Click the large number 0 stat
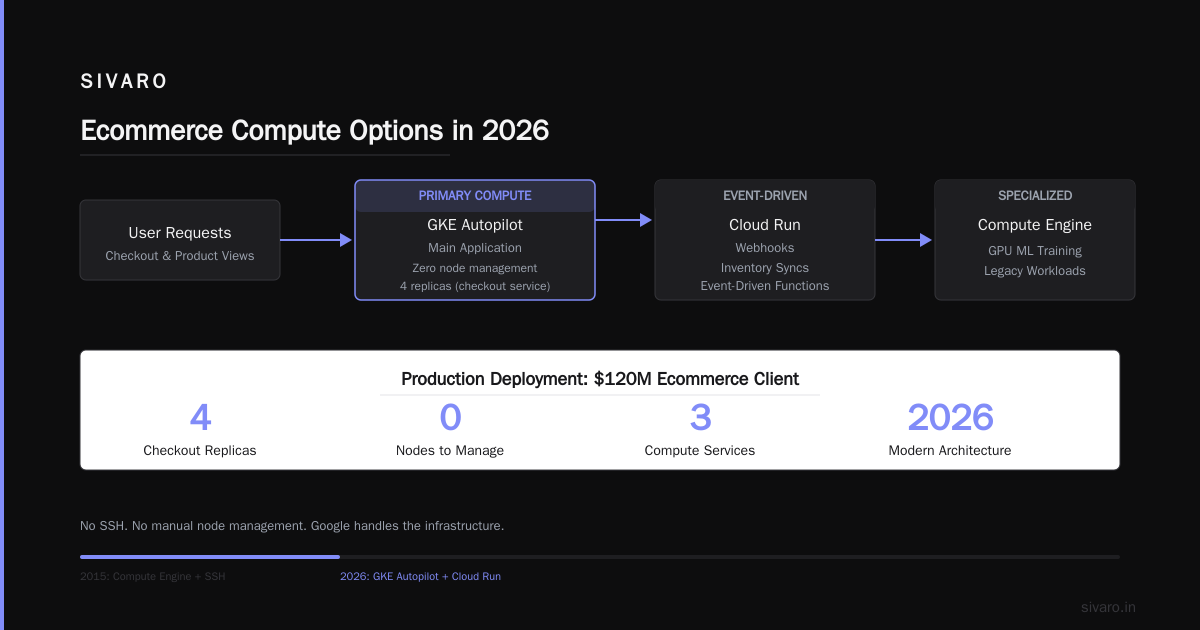1200x630 pixels. click(x=450, y=418)
